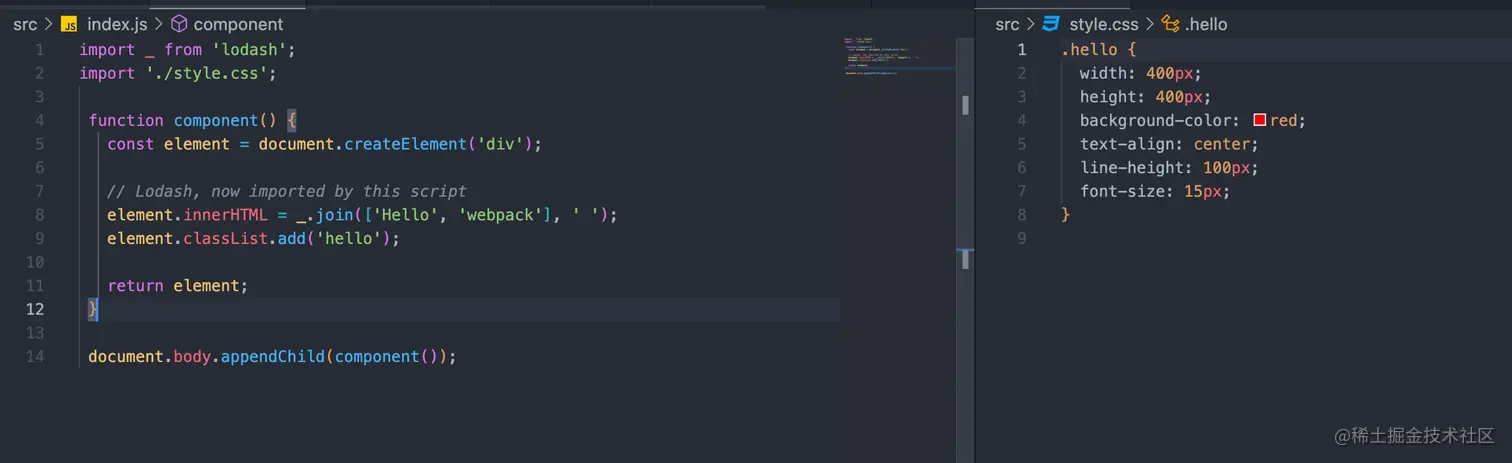Click the background-color property
The height and width of the screenshot is (463, 1512).
1156,120
